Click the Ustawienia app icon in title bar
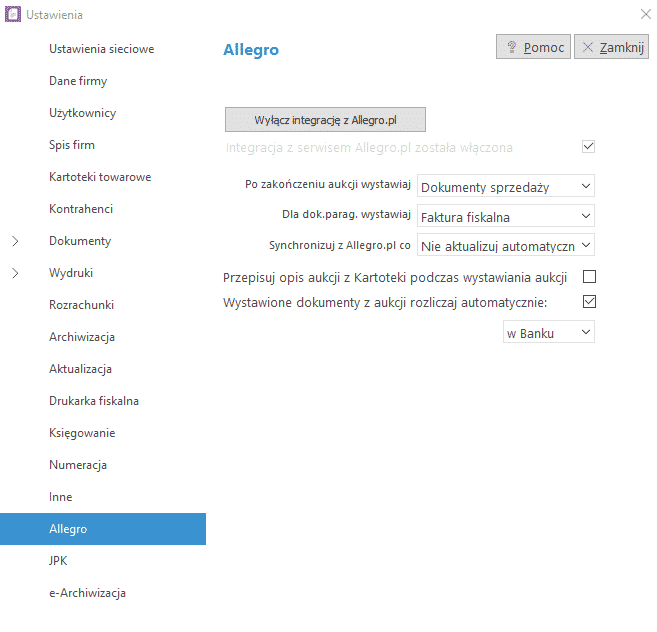The height and width of the screenshot is (632, 657). [13, 14]
